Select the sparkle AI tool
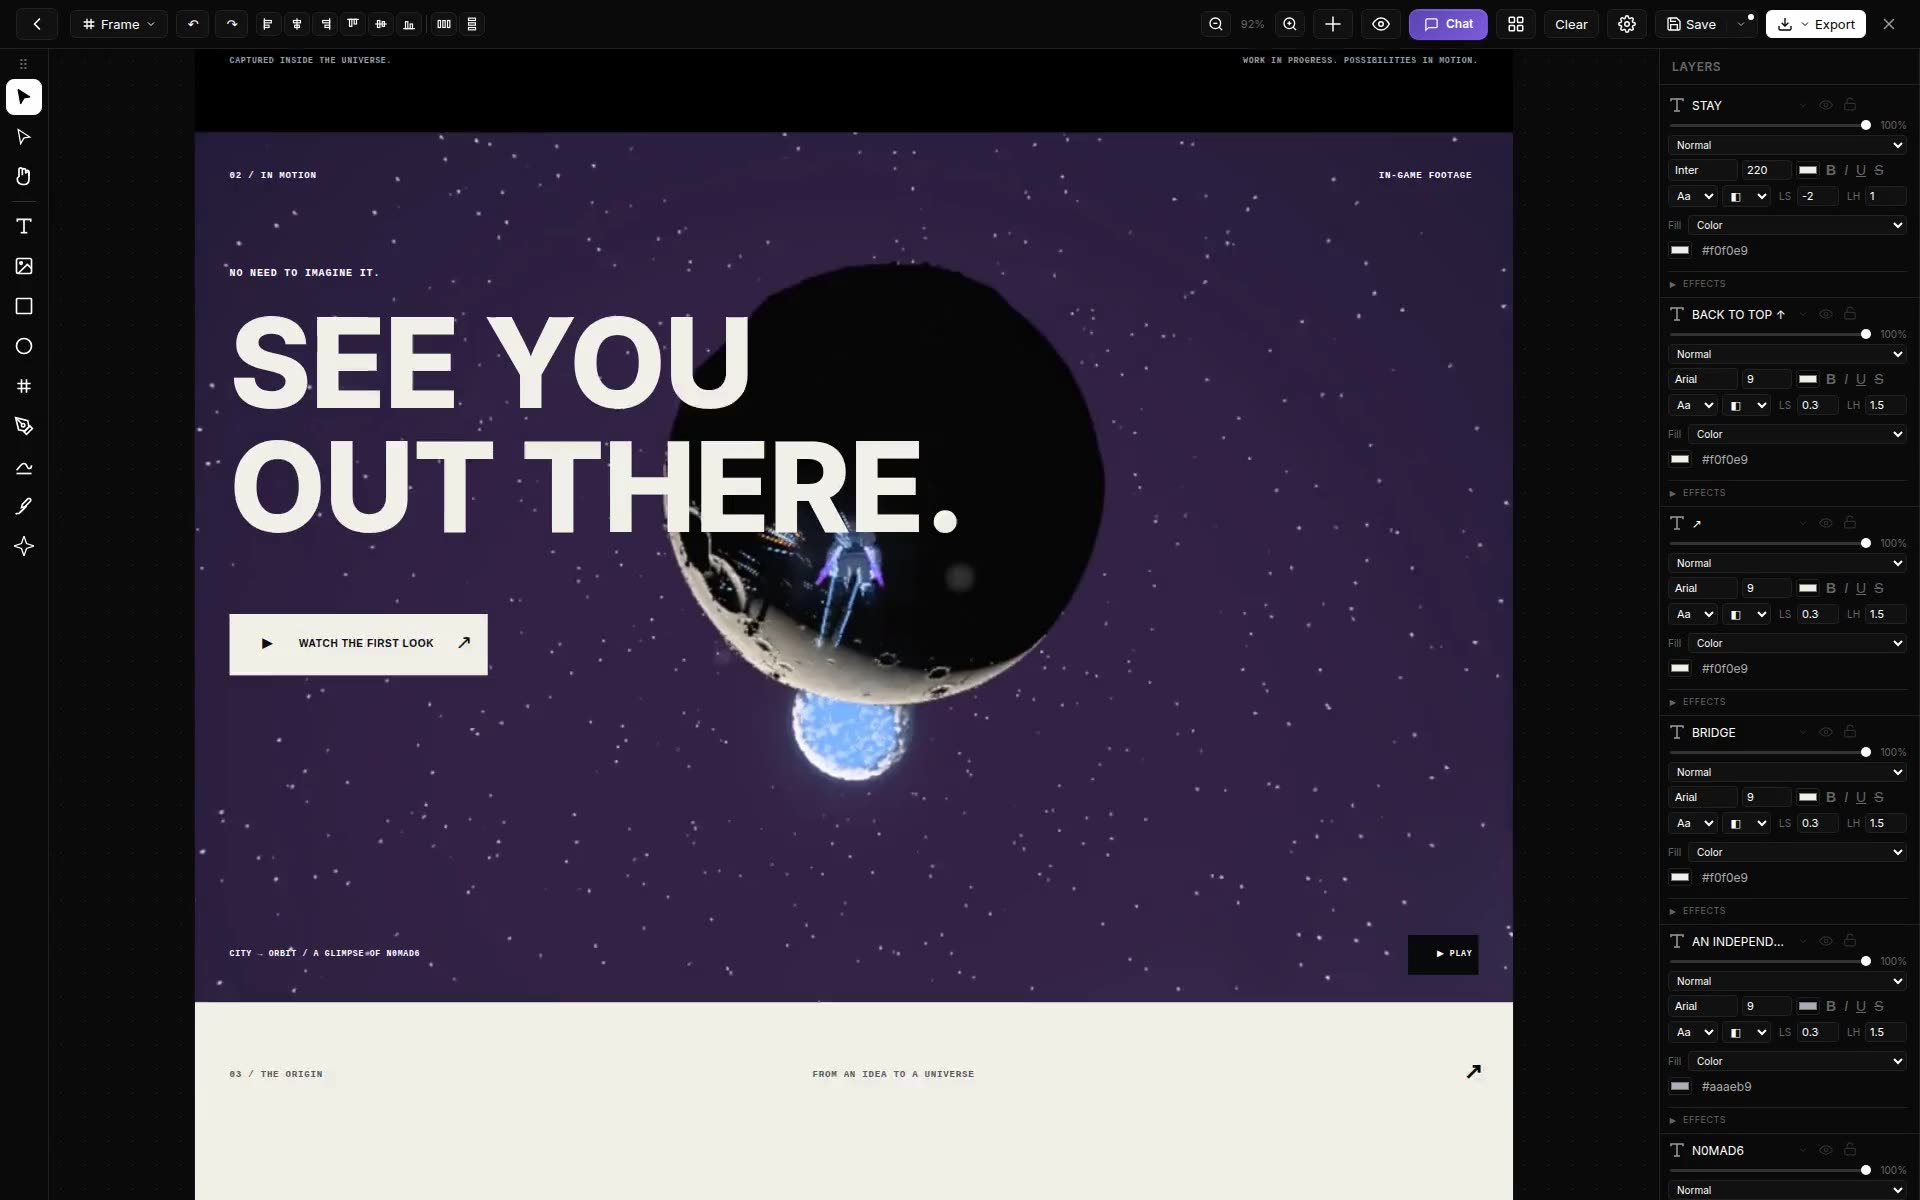This screenshot has height=1200, width=1920. pyautogui.click(x=24, y=546)
